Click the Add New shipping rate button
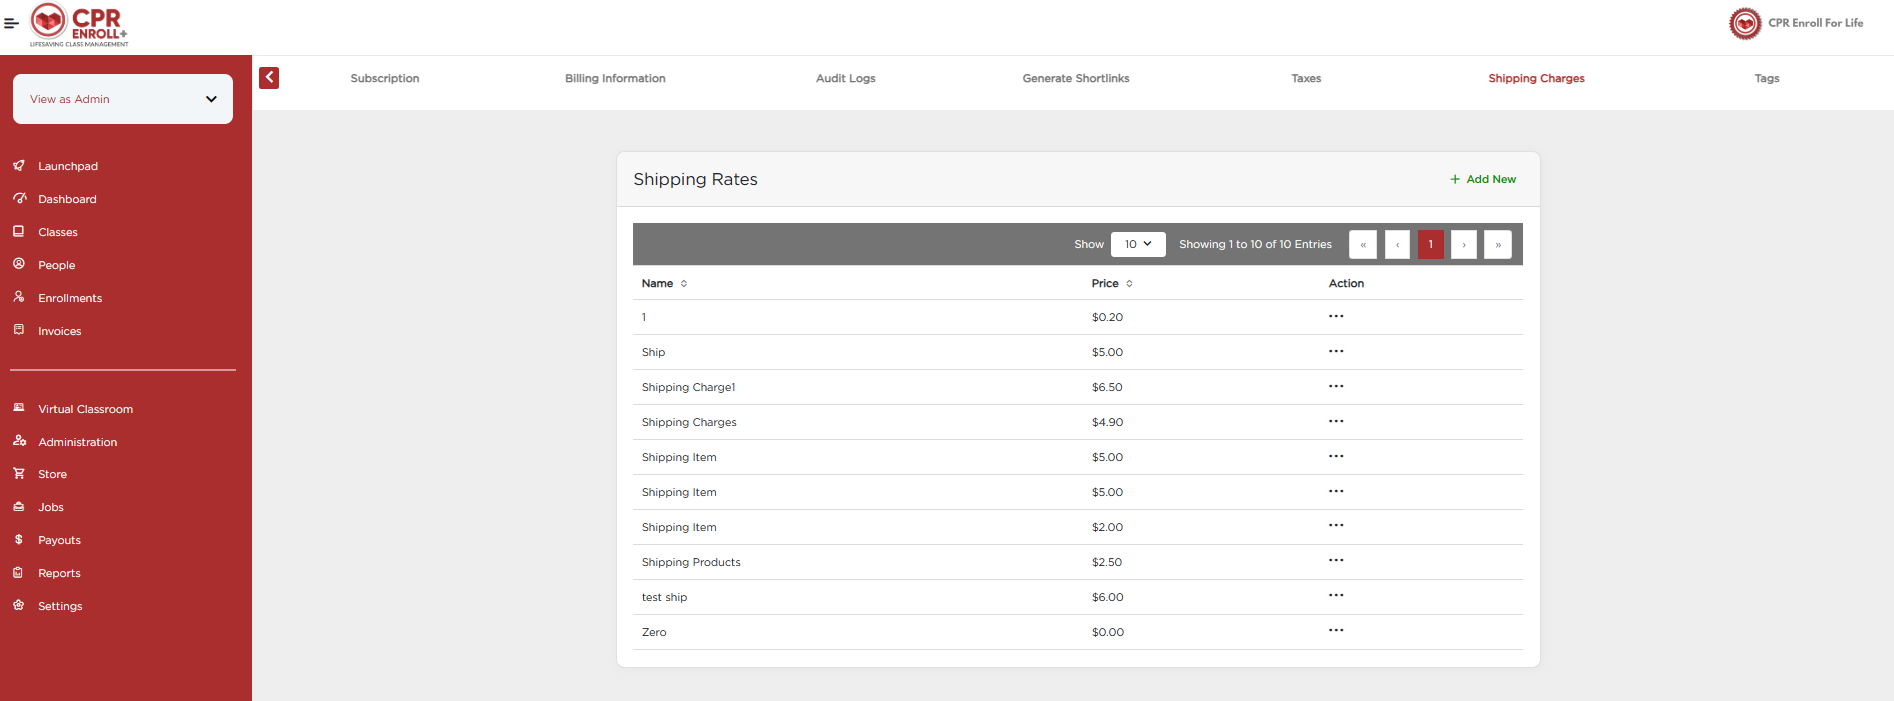This screenshot has width=1894, height=701. 1483,179
